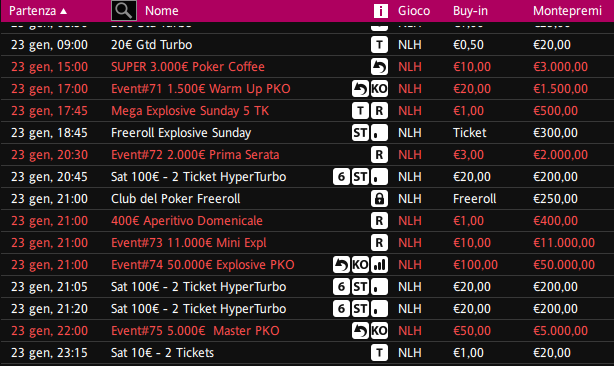Image resolution: width=614 pixels, height=366 pixels.
Task: Select Event#73 11.000€ Mini Expl
Action: click(188, 243)
